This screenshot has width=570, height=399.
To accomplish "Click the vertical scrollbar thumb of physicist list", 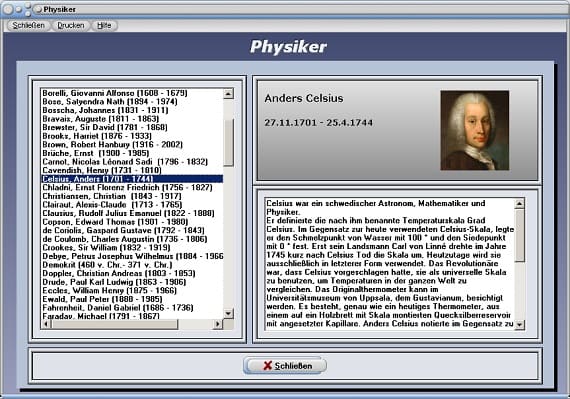I will pyautogui.click(x=228, y=142).
